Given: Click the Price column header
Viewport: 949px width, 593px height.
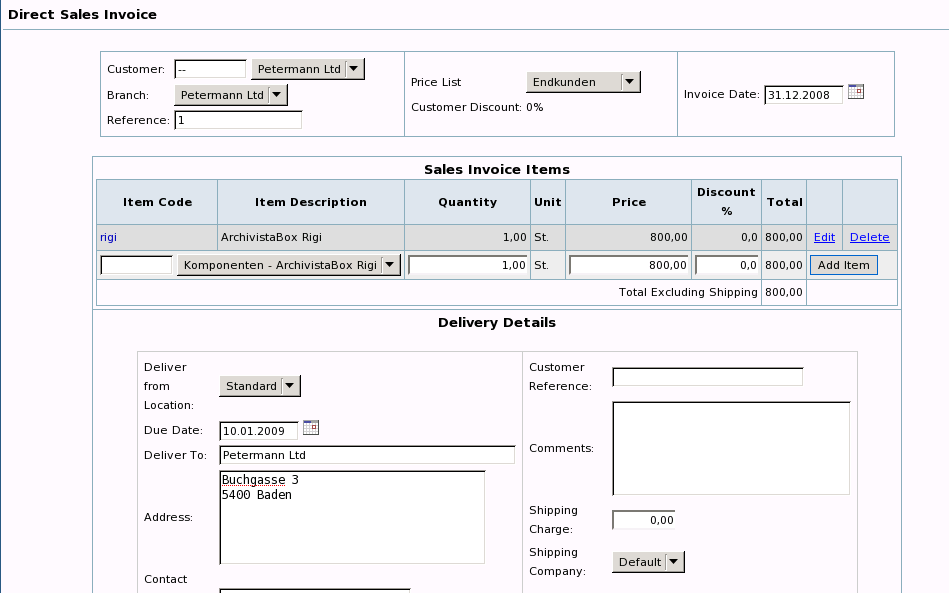Looking at the screenshot, I should click(x=629, y=202).
